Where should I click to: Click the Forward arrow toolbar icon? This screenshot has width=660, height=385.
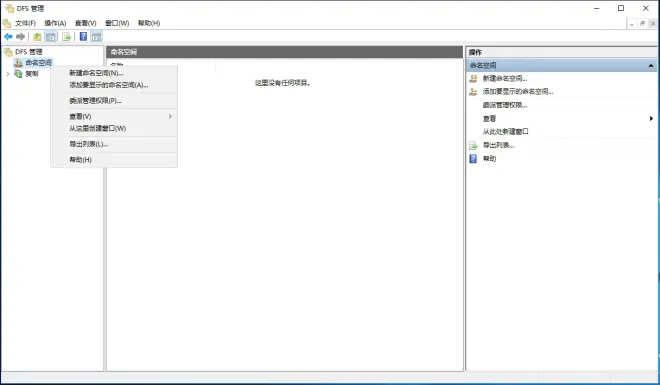point(20,37)
